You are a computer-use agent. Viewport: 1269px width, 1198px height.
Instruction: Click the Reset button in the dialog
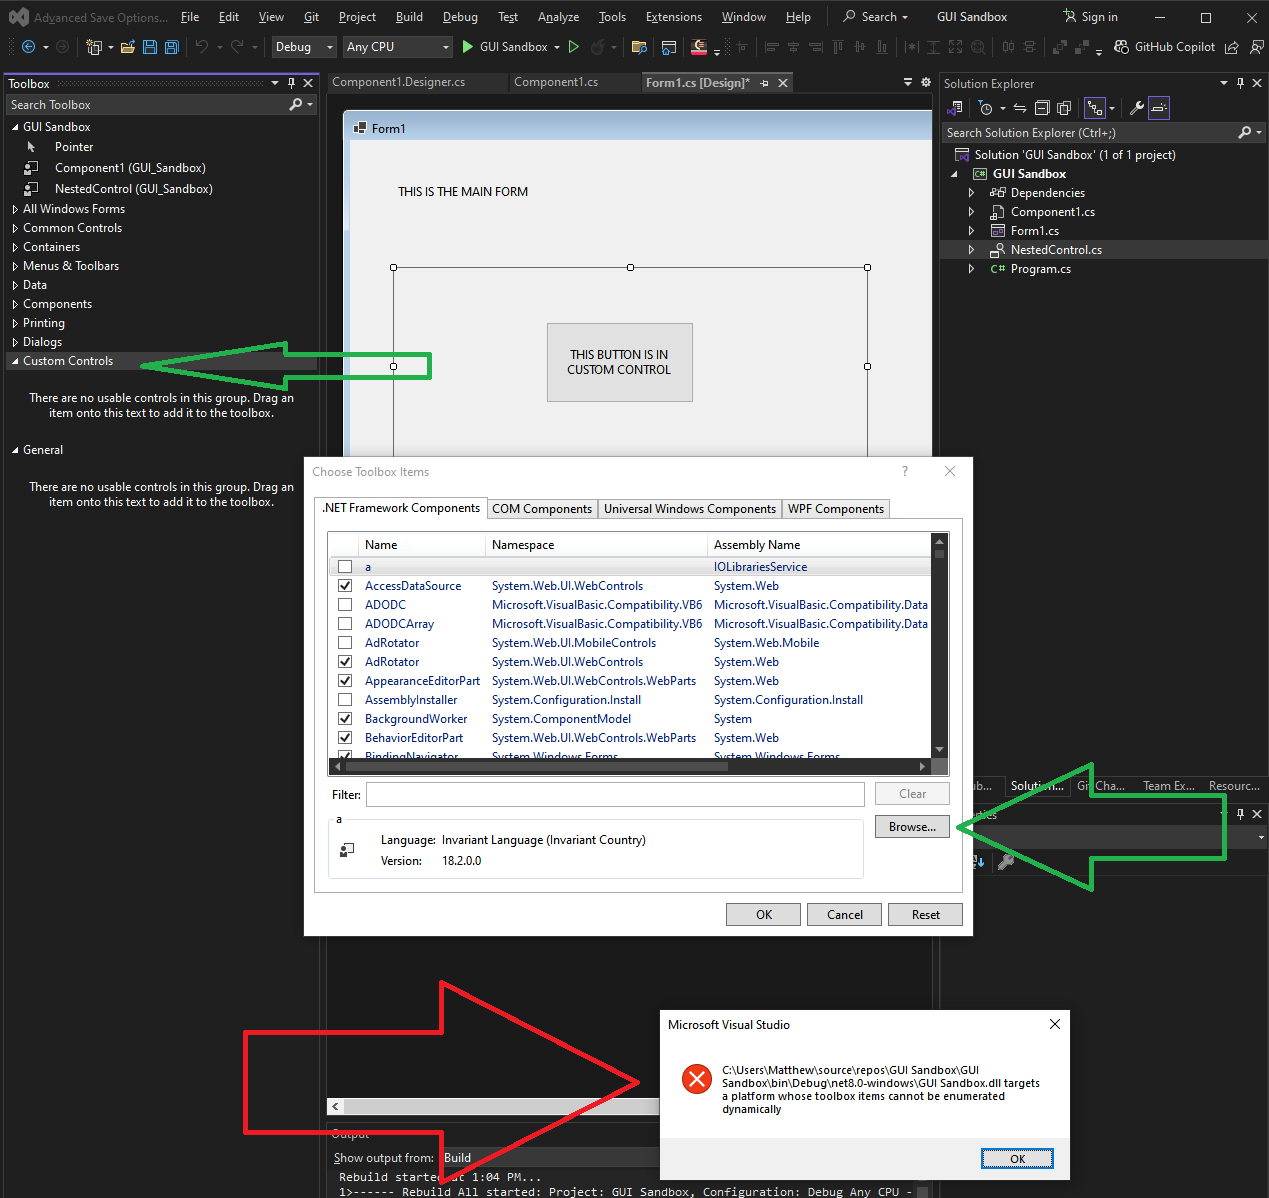[x=925, y=914]
